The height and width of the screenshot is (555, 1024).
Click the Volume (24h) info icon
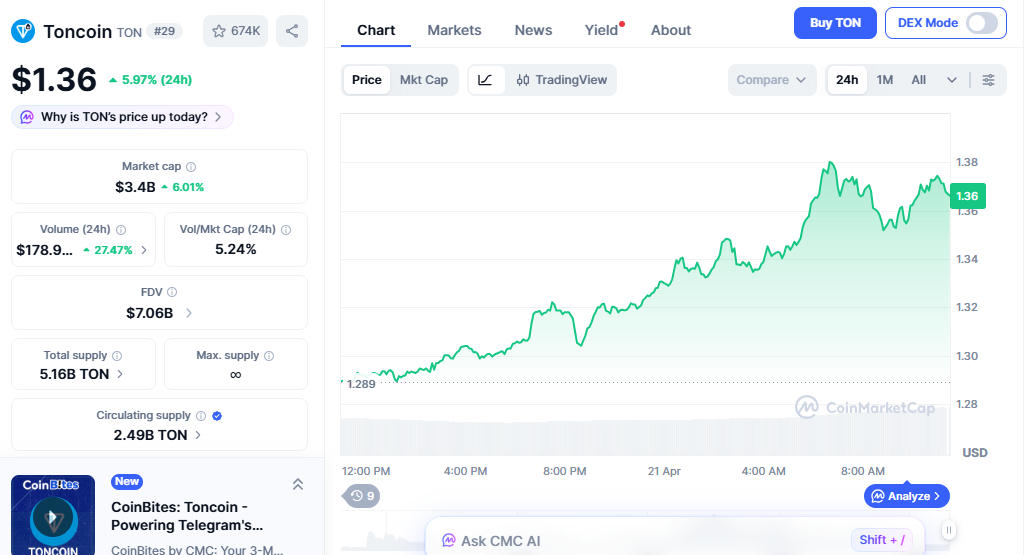[x=121, y=230]
